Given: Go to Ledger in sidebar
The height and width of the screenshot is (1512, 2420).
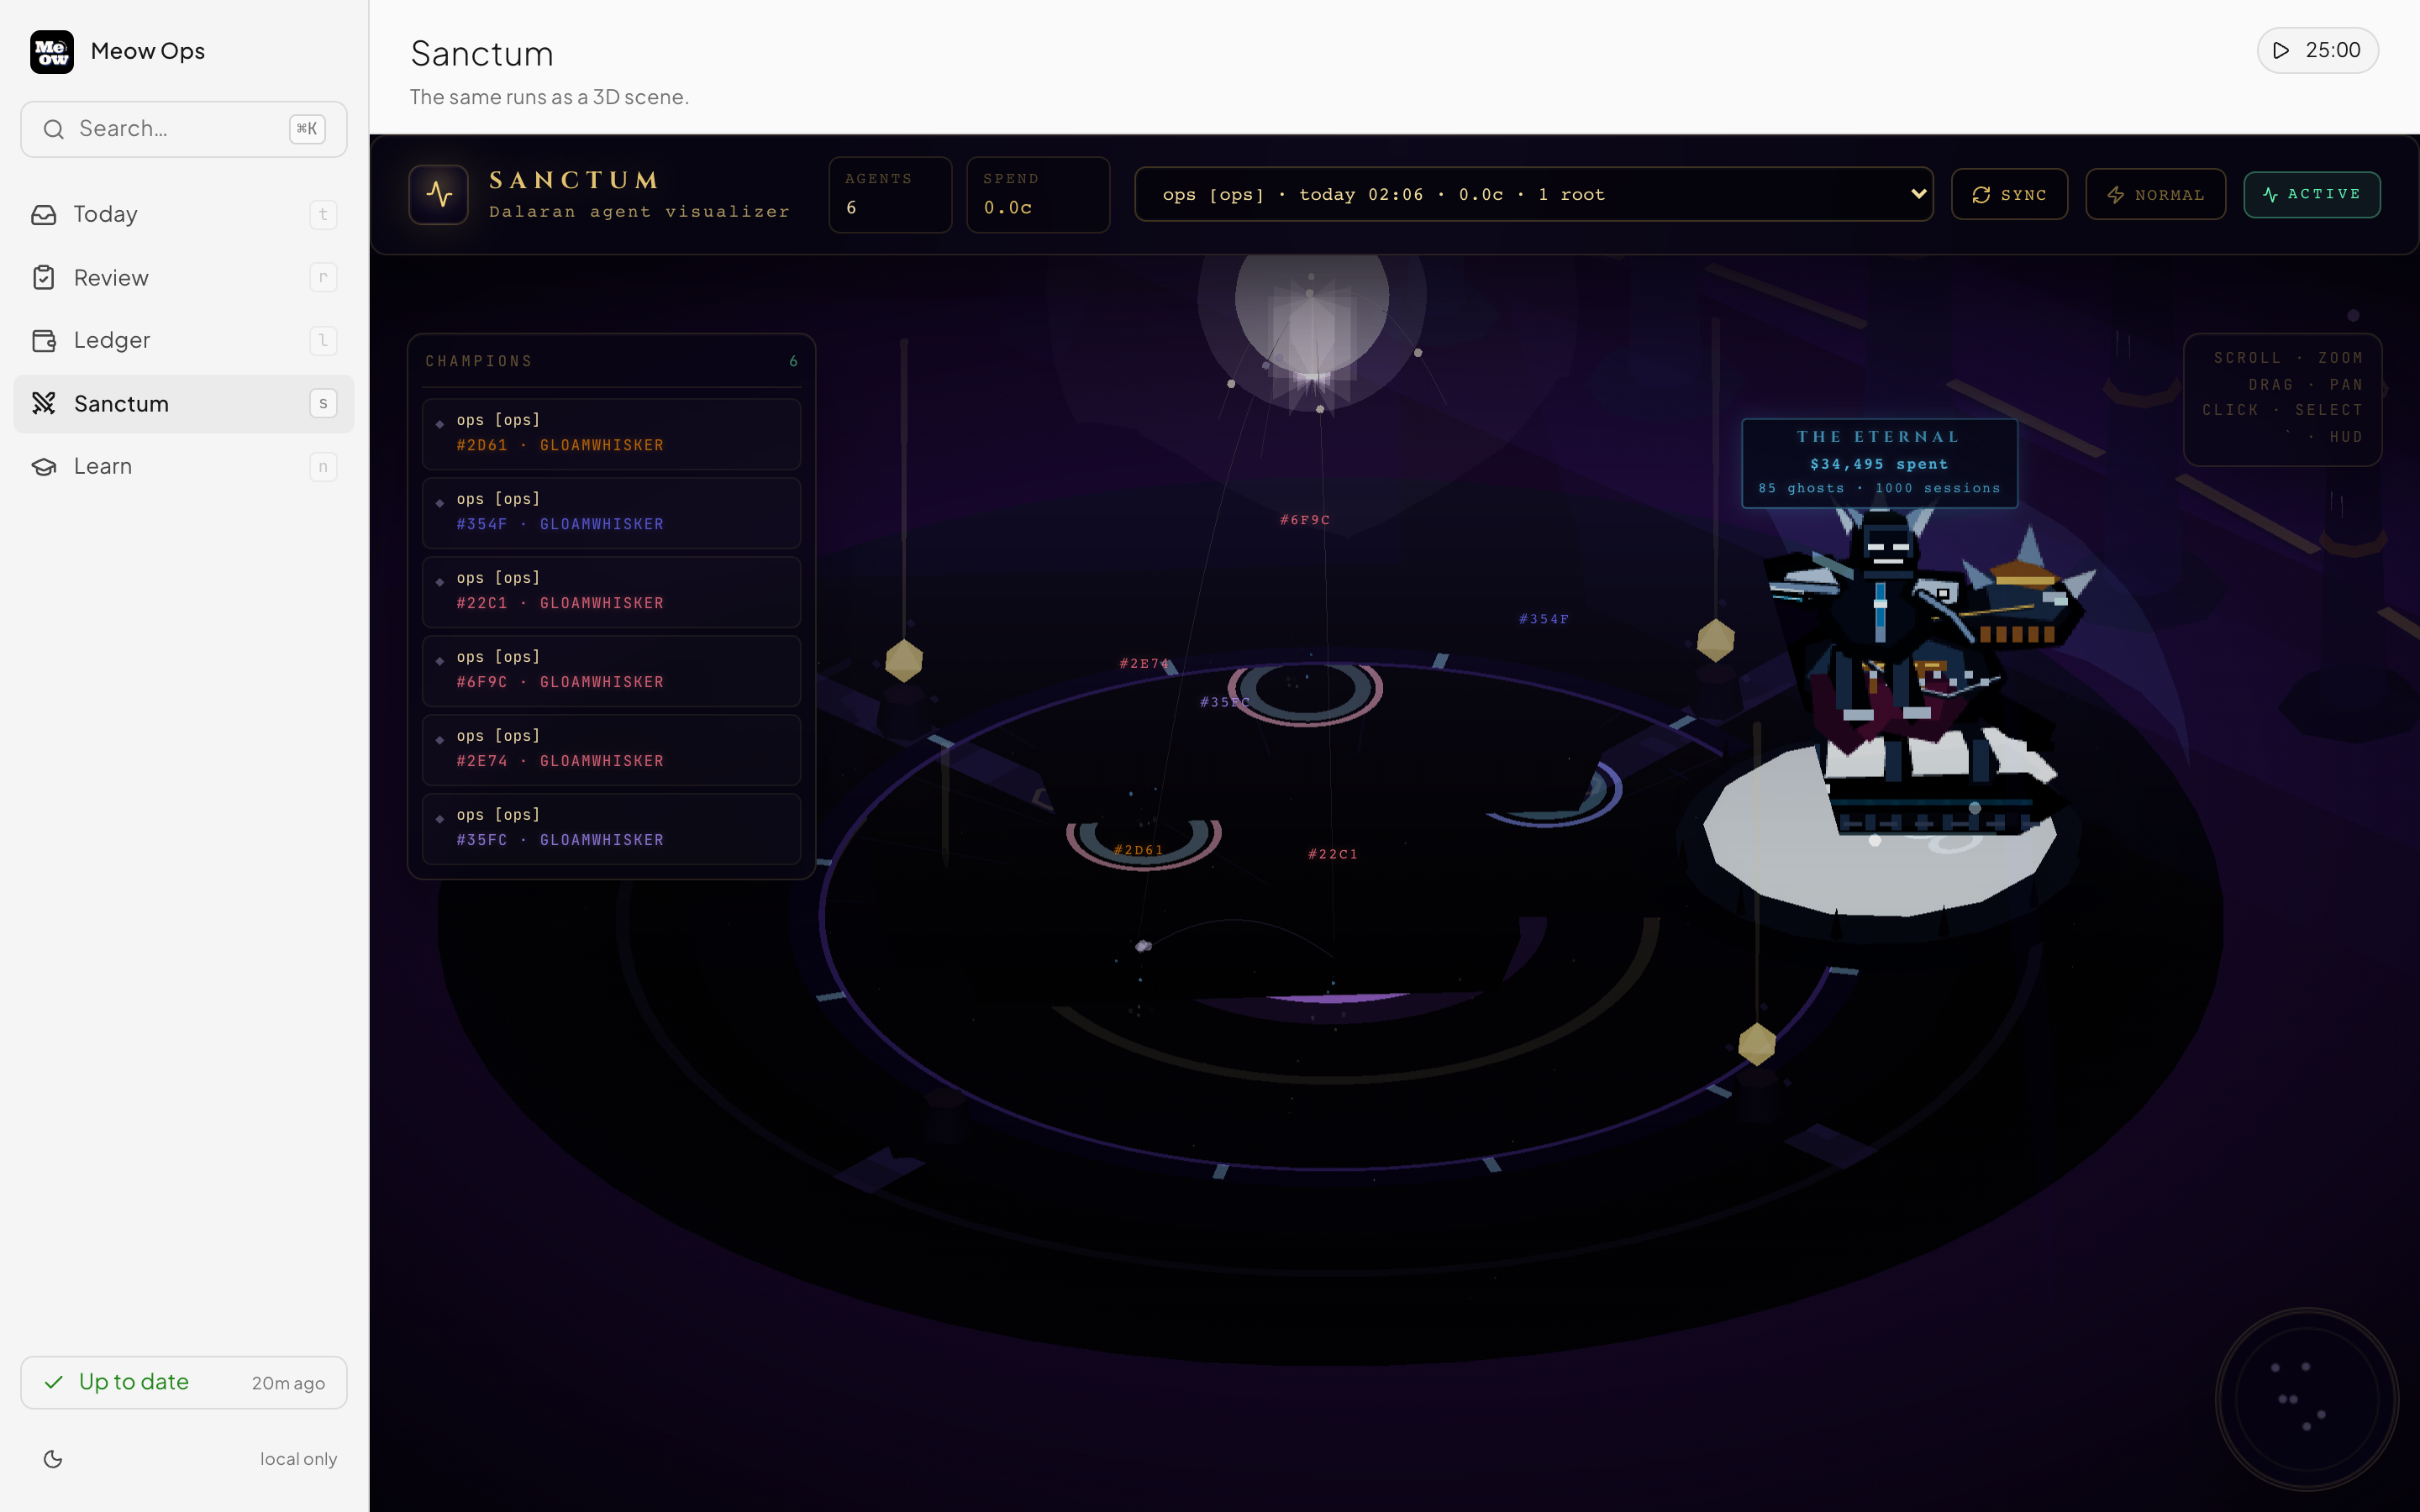Looking at the screenshot, I should (x=184, y=340).
